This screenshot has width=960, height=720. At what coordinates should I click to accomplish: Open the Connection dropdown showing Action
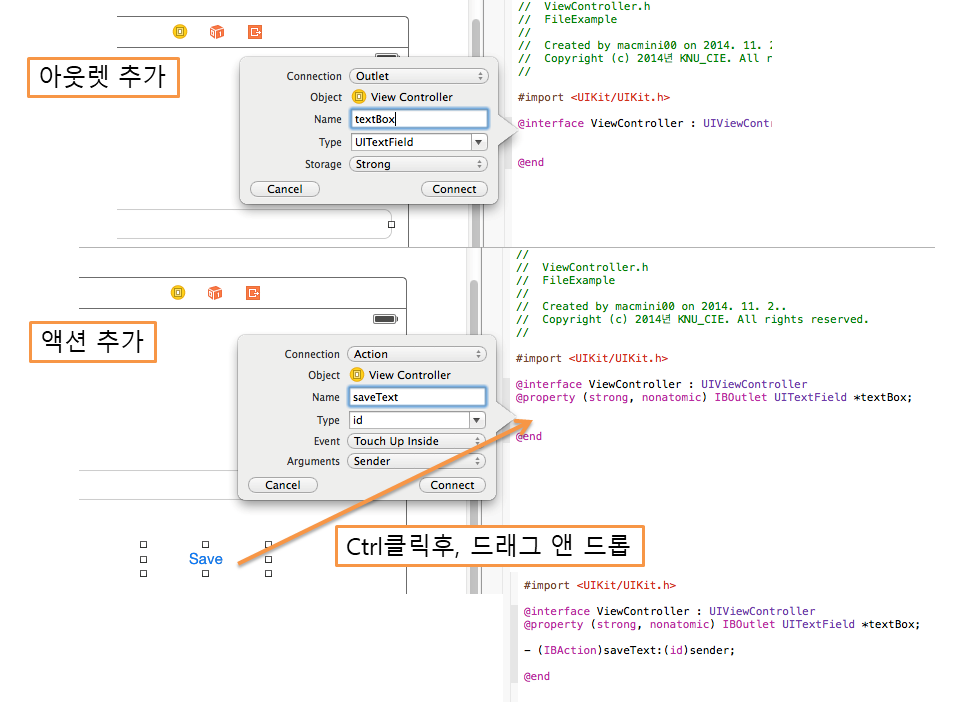tap(416, 354)
